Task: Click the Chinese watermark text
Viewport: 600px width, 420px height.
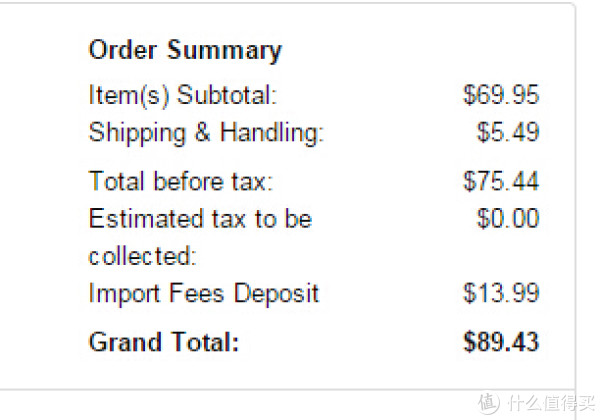Action: tap(551, 403)
